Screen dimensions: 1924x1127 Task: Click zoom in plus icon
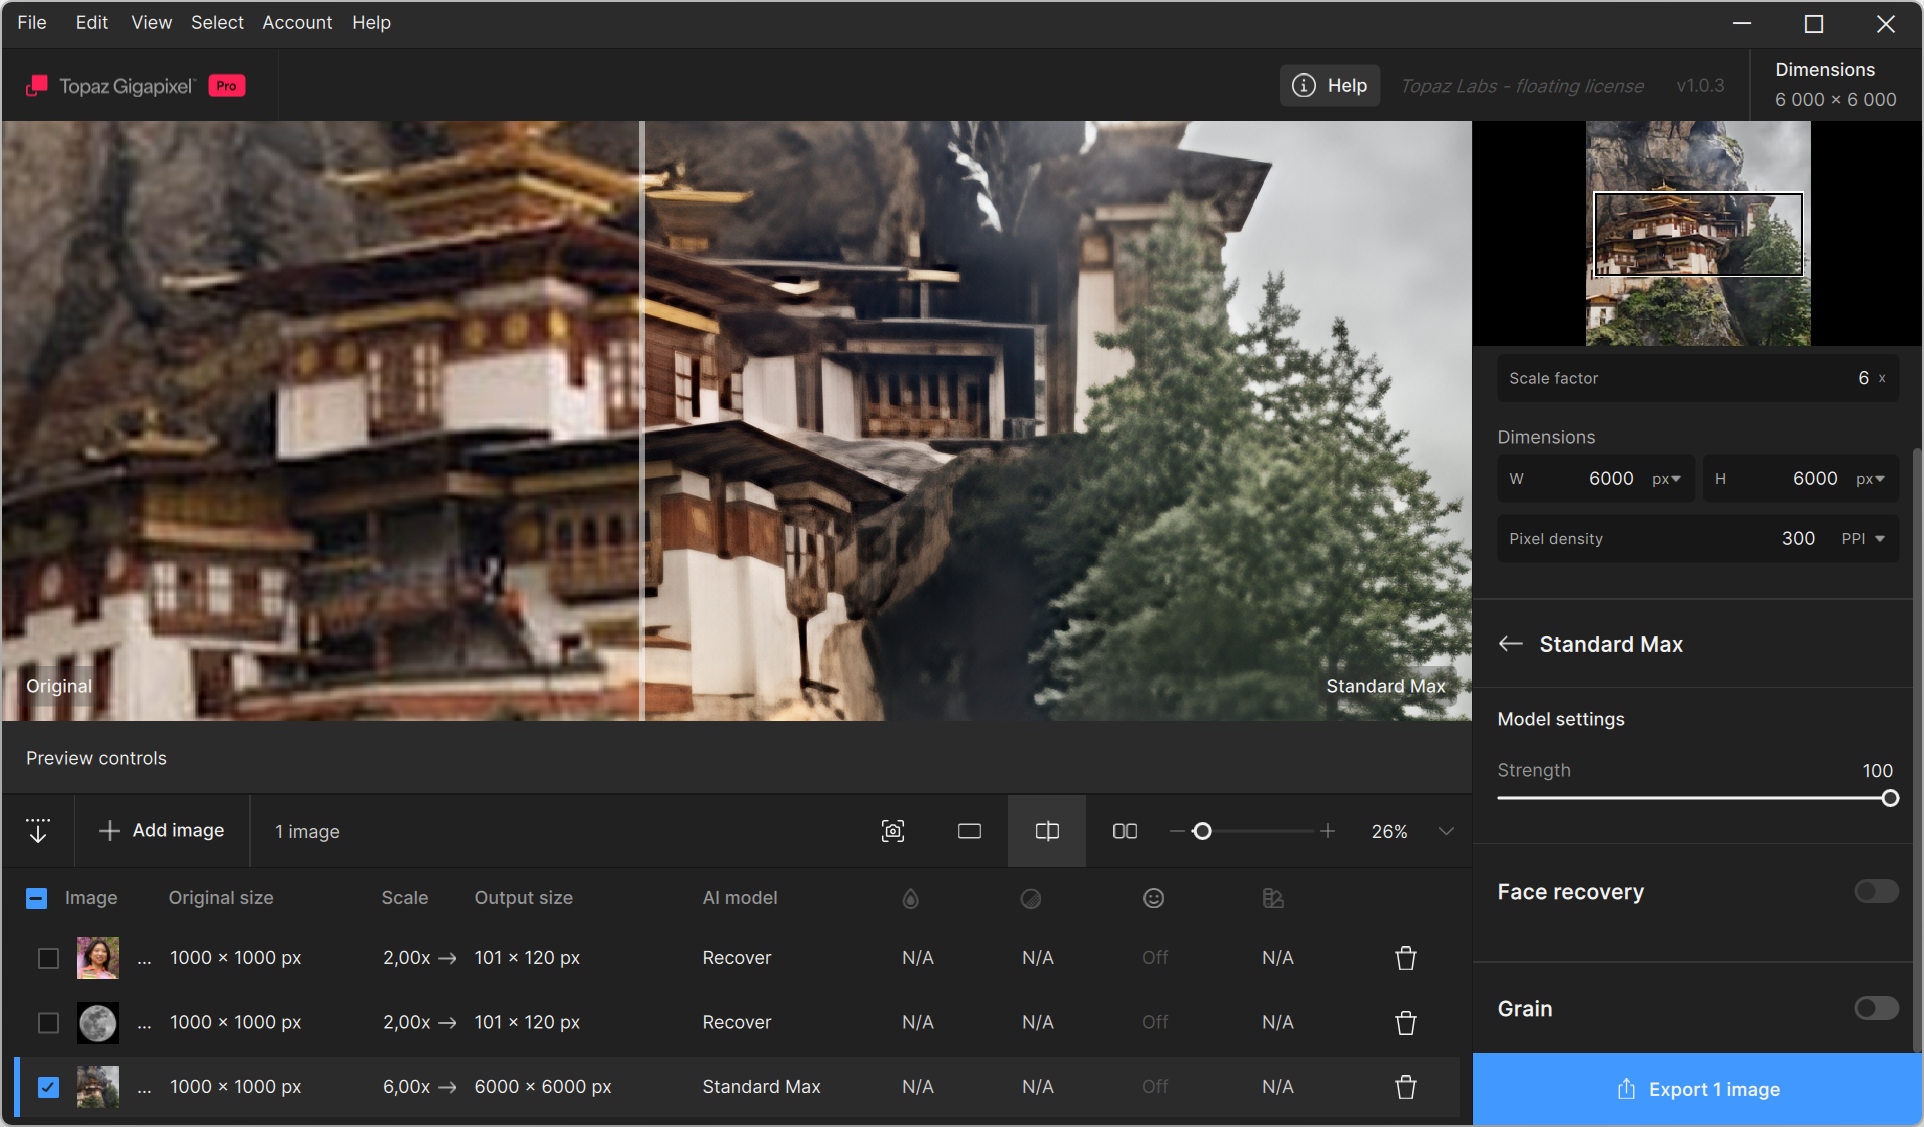[x=1327, y=831]
